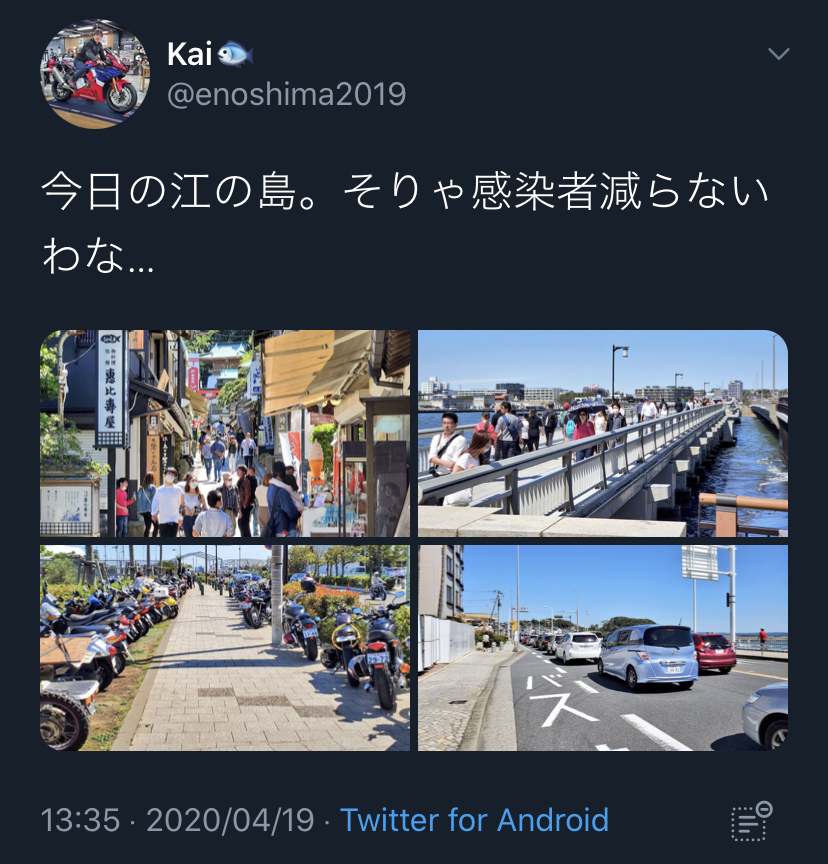Select the Japanese tweet text
This screenshot has width=828, height=864.
(x=405, y=223)
